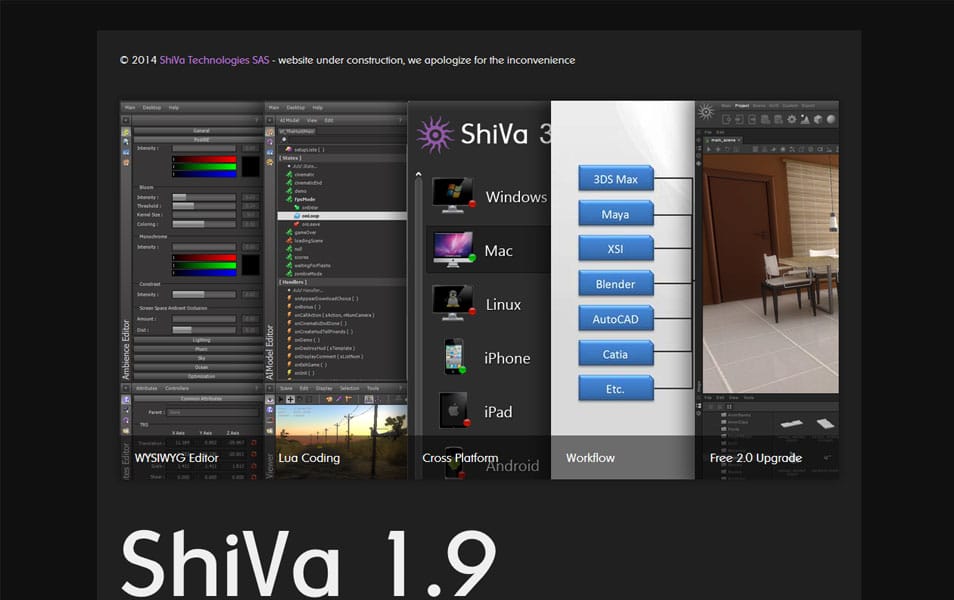Screen dimensions: 954x600
Task: Click the blue icon beside onLoop
Action: 297,216
